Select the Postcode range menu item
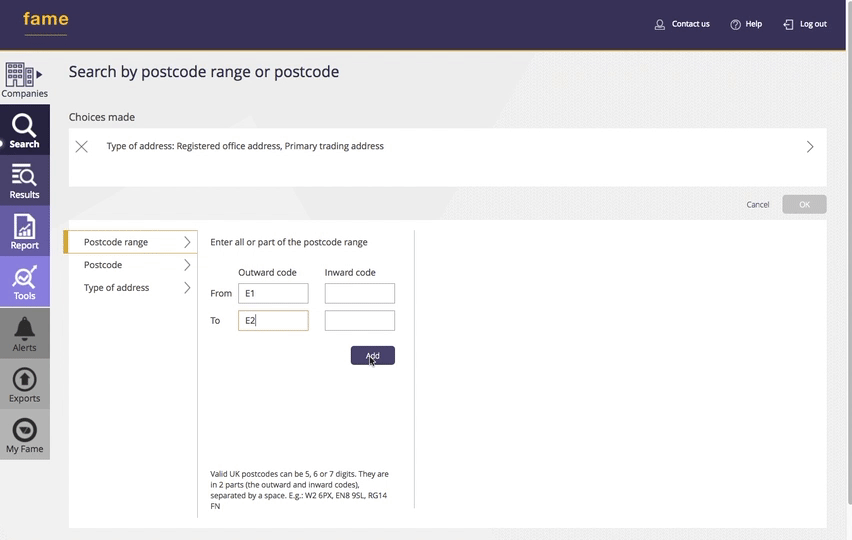This screenshot has width=852, height=540. pos(131,242)
